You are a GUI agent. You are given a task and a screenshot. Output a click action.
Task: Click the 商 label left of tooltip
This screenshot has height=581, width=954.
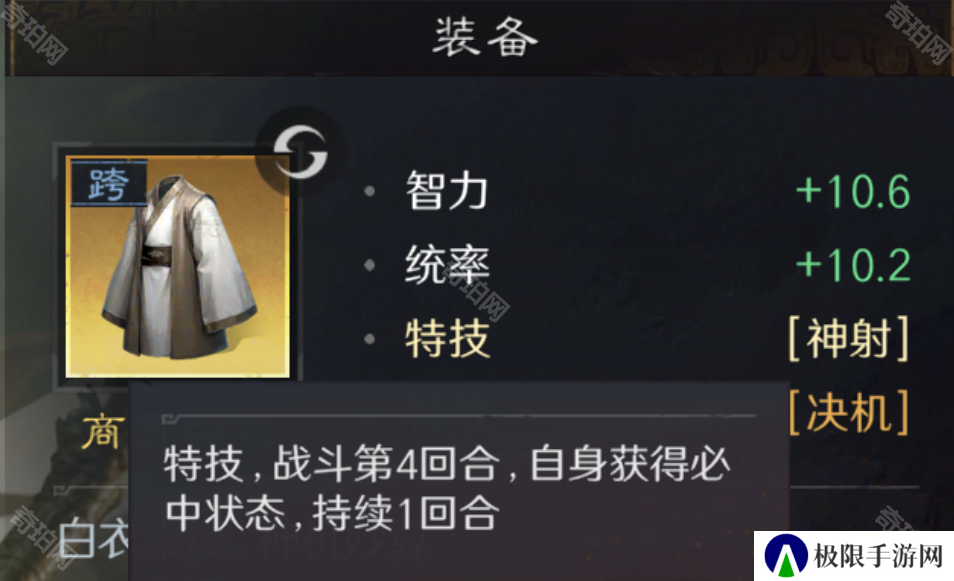pos(103,433)
